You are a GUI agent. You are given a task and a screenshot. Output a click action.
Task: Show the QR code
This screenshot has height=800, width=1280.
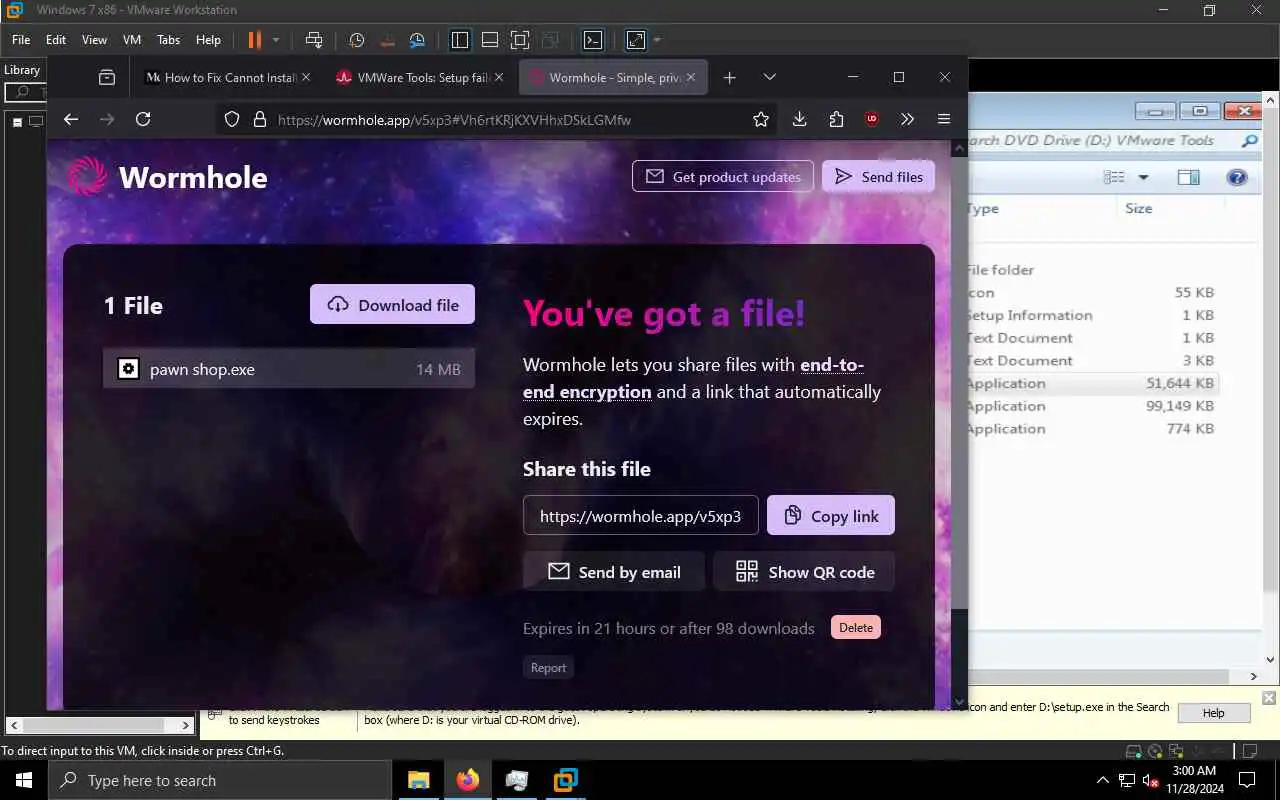pos(804,572)
